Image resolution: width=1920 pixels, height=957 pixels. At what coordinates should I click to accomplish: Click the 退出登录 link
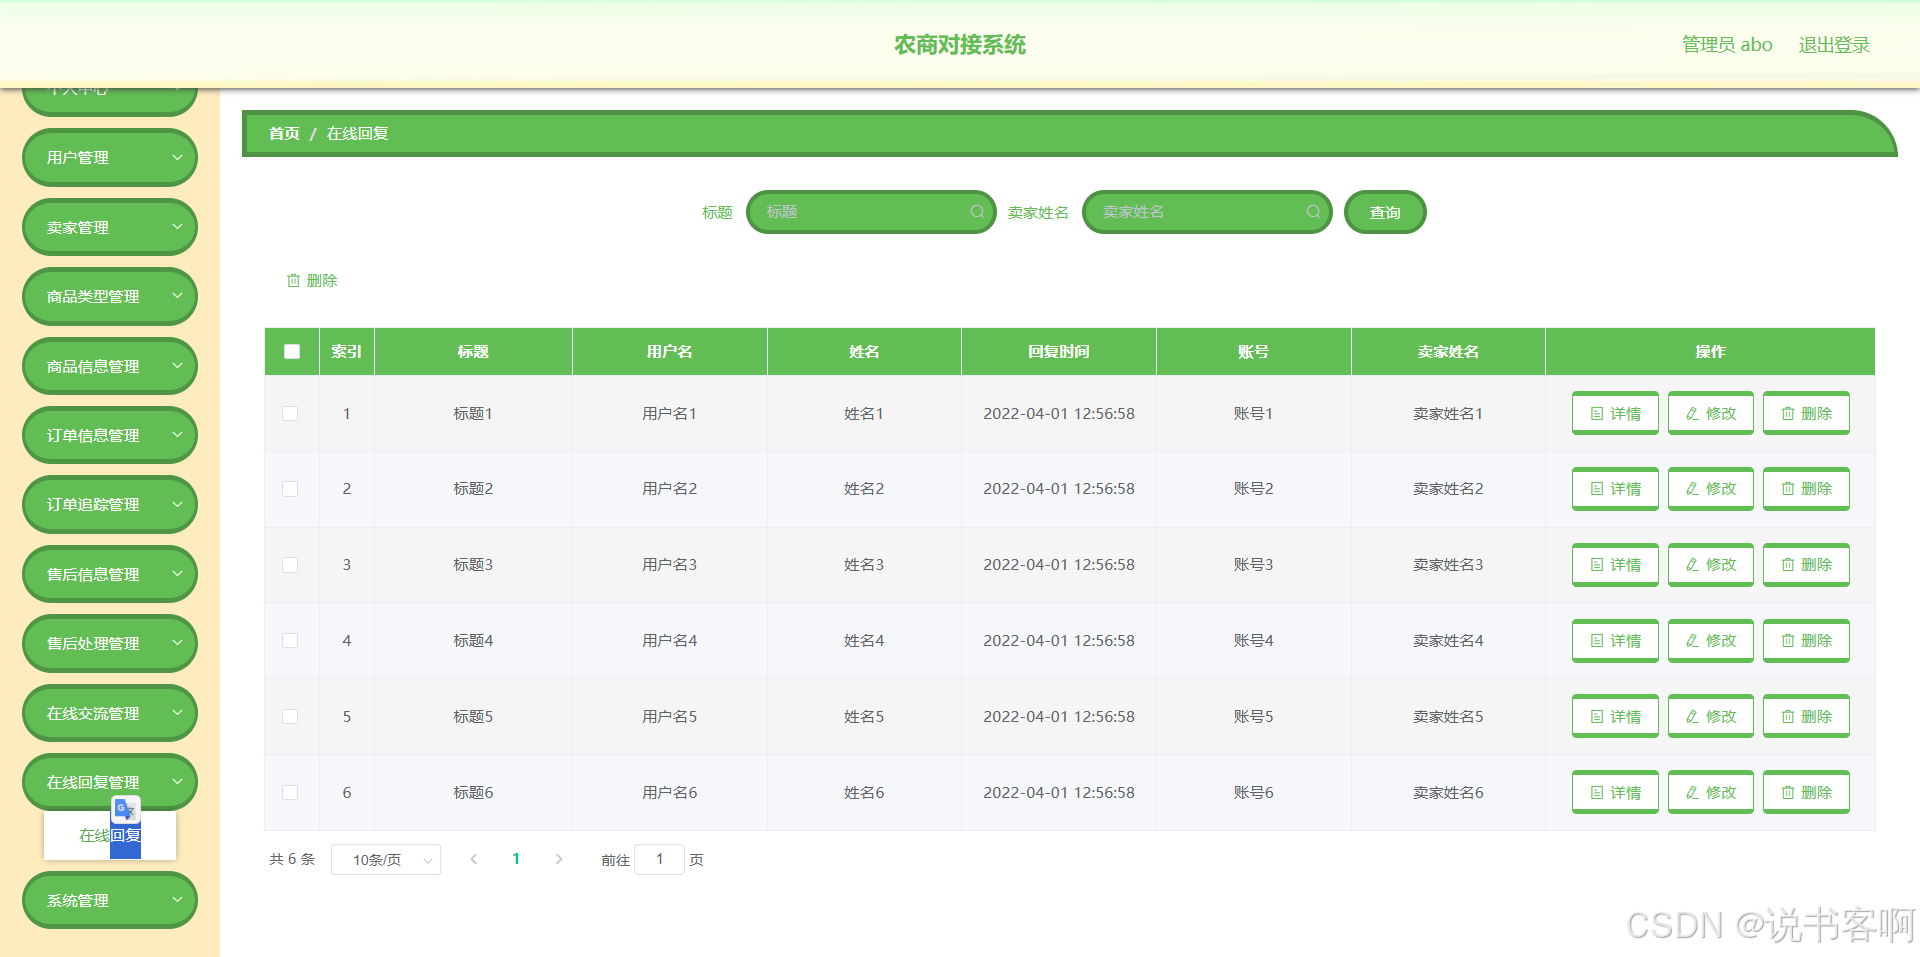click(1834, 45)
